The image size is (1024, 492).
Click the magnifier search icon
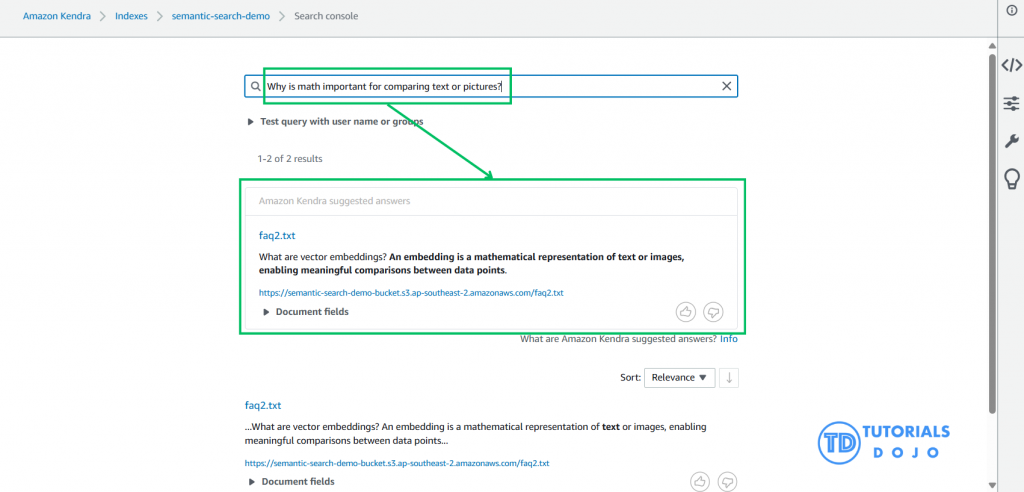255,86
